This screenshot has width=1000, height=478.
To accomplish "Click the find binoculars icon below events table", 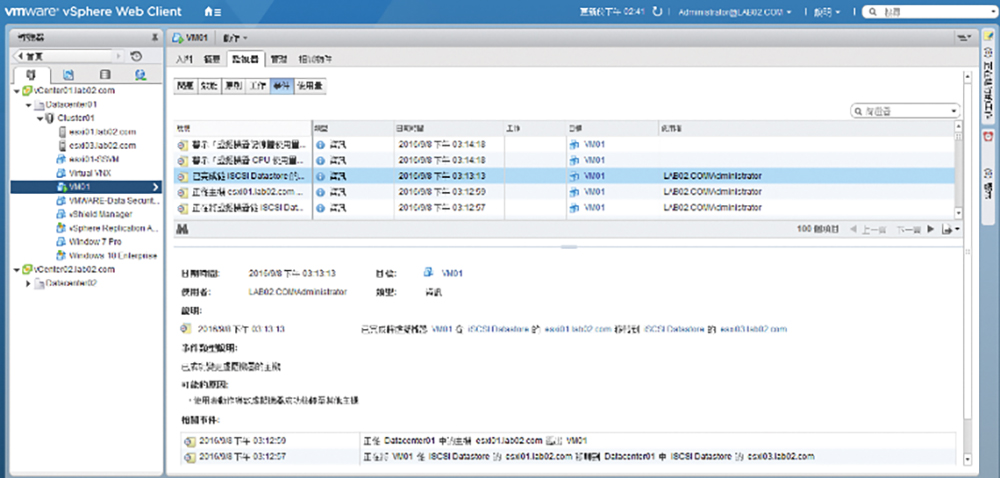I will tap(182, 228).
